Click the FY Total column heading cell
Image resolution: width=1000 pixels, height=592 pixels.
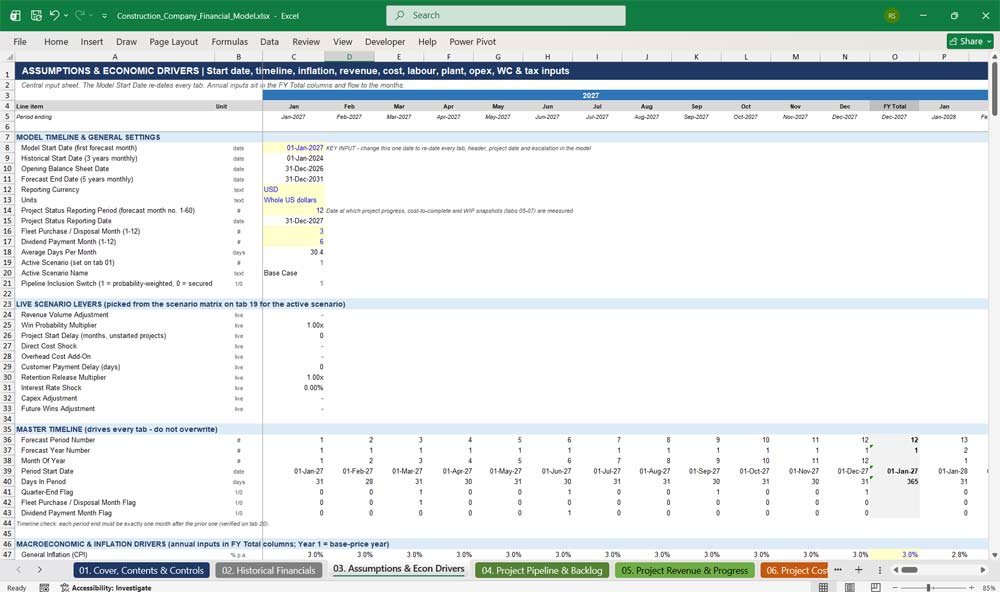(894, 106)
